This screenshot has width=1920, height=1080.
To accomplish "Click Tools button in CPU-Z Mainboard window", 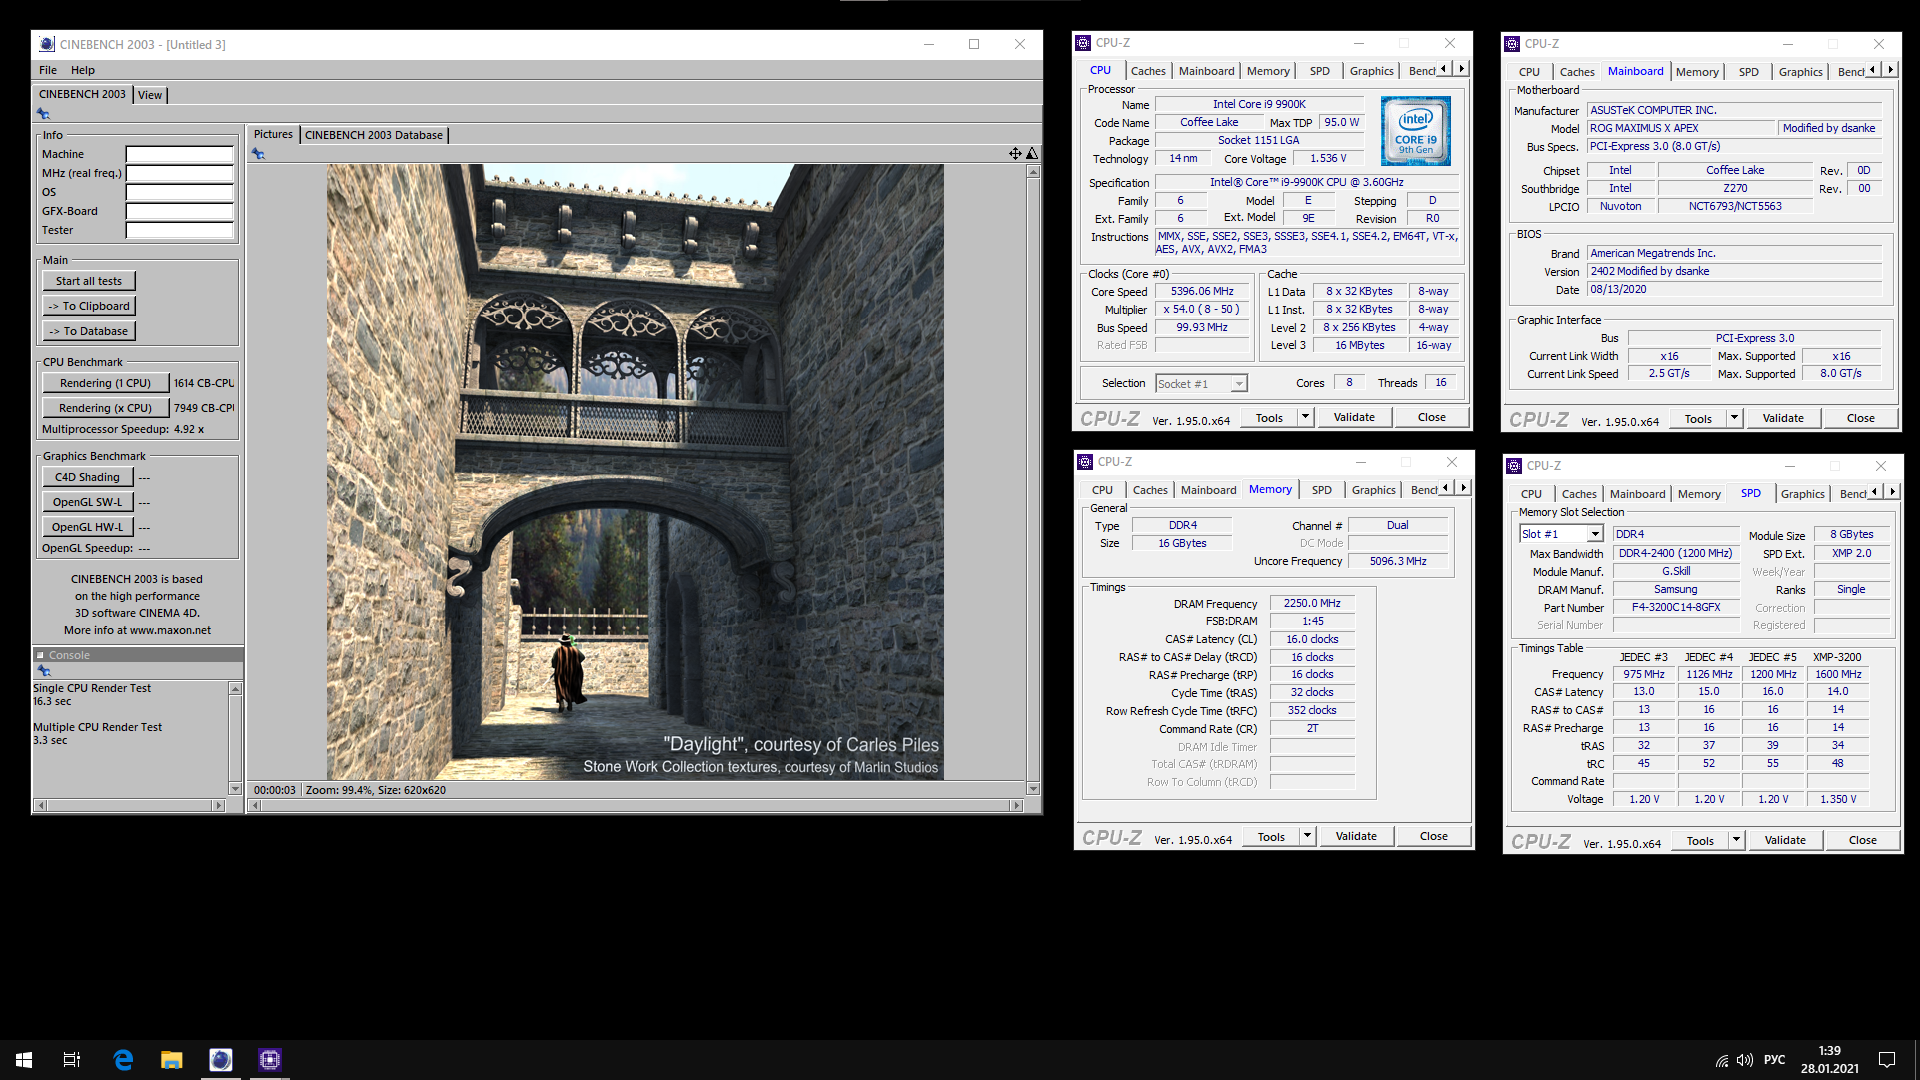I will tap(1698, 419).
